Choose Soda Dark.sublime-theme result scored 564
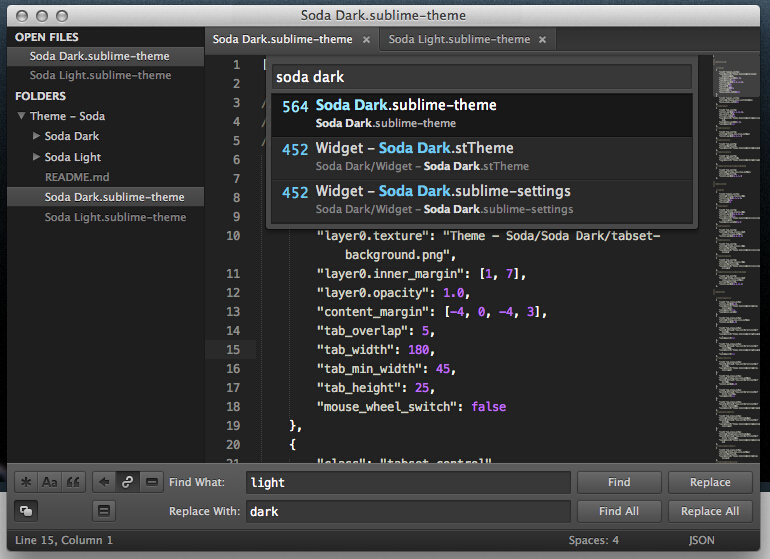 (x=482, y=115)
